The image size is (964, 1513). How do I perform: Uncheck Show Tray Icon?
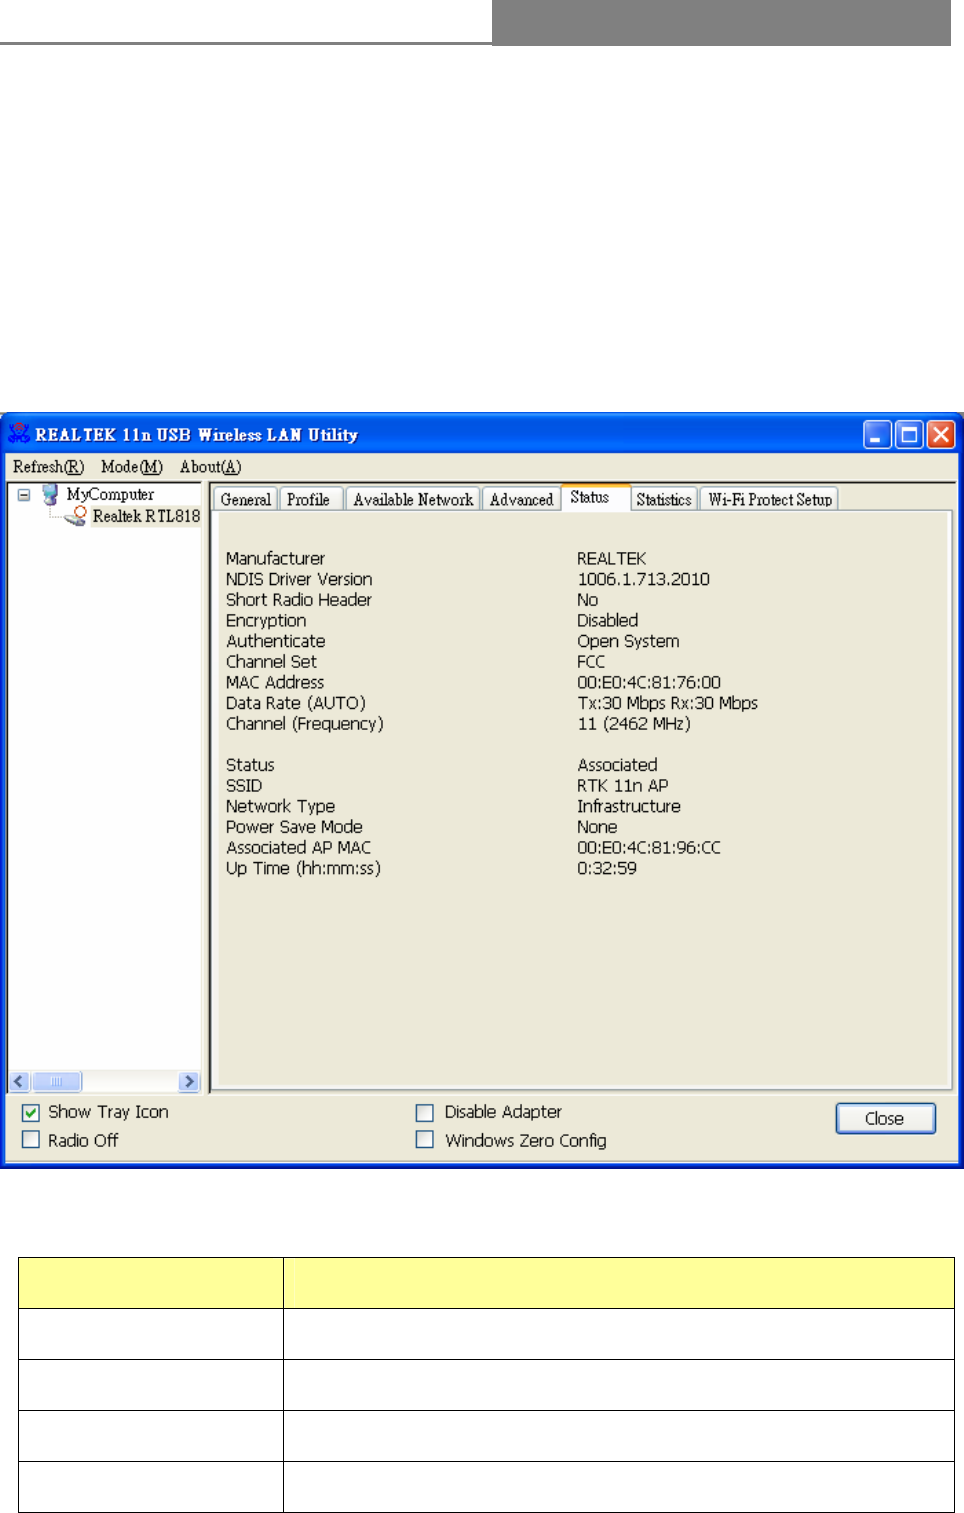point(31,1112)
